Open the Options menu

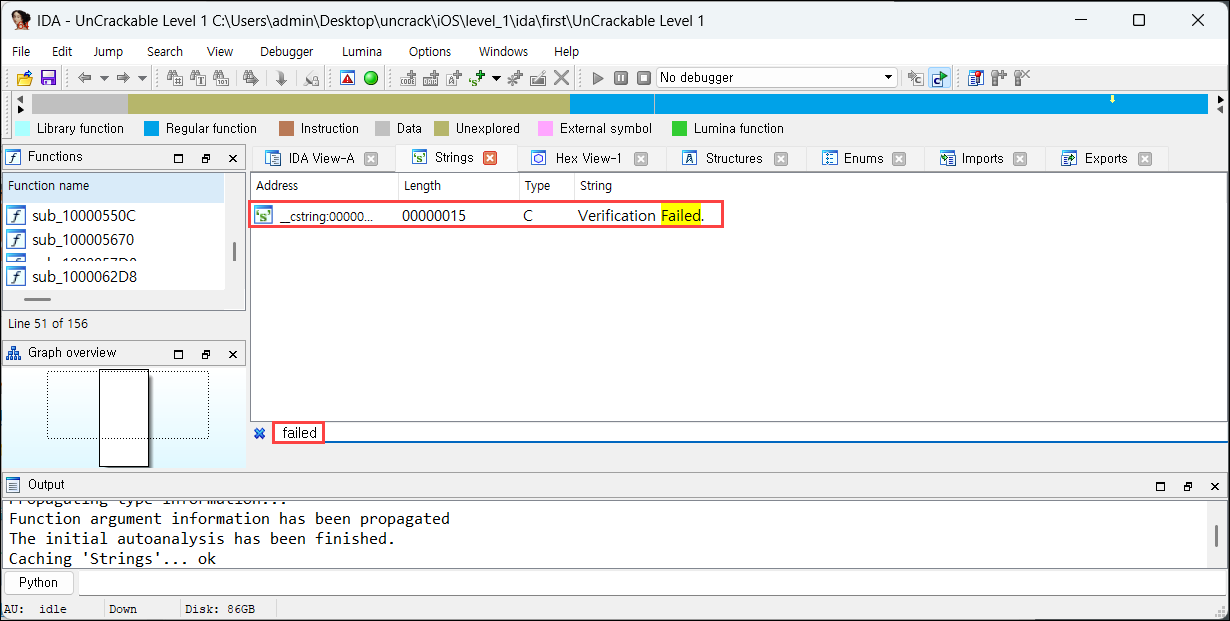pyautogui.click(x=430, y=51)
